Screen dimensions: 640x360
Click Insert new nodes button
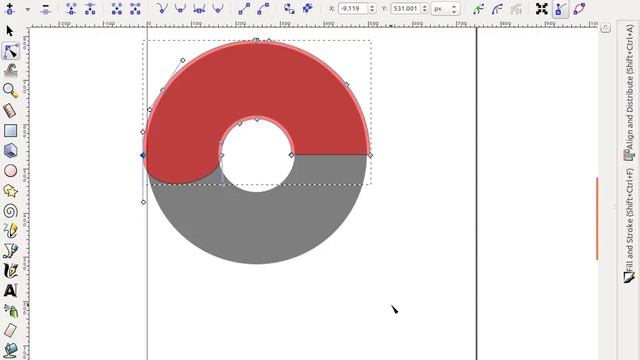[x=9, y=9]
